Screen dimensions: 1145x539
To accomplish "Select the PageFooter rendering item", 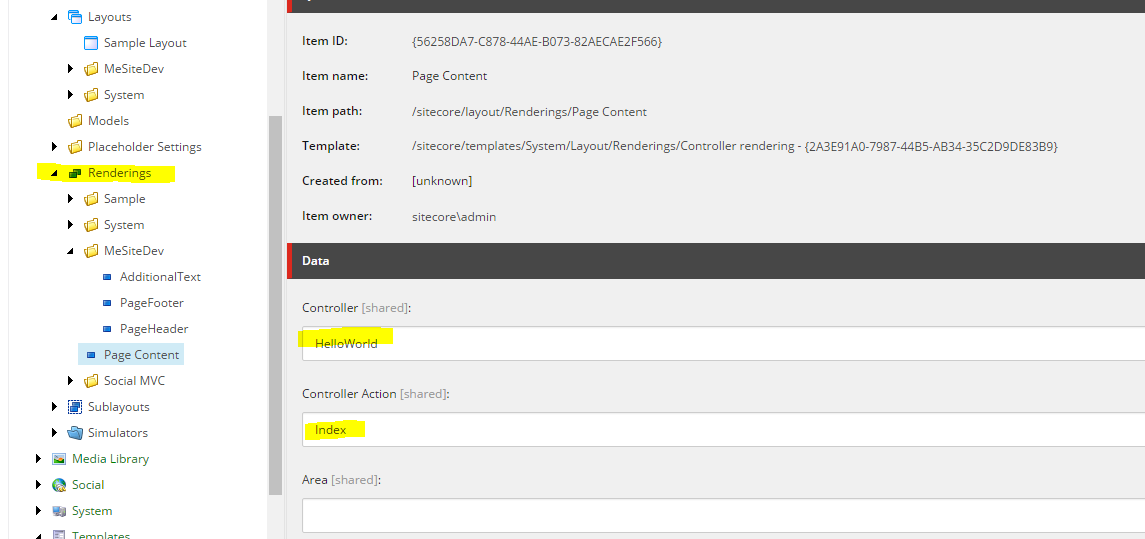I will [151, 303].
